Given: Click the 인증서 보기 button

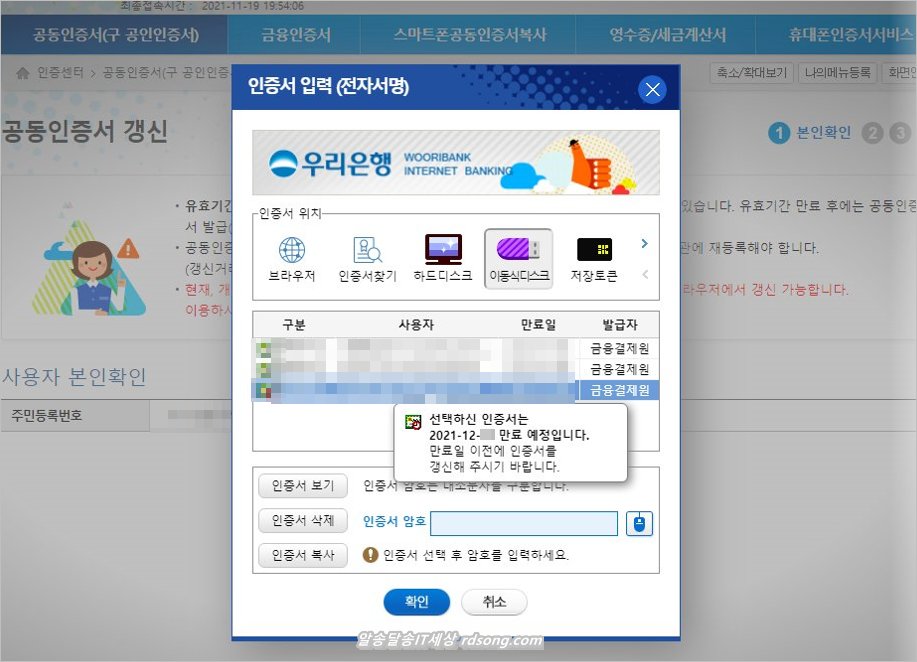Looking at the screenshot, I should pyautogui.click(x=303, y=486).
